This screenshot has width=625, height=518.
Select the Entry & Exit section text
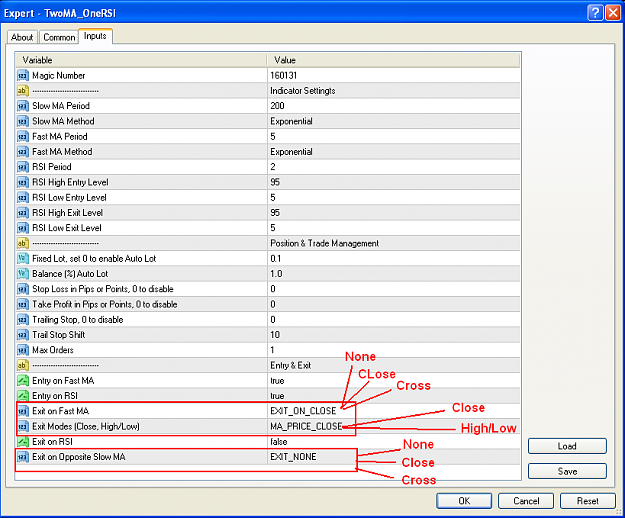click(x=291, y=365)
